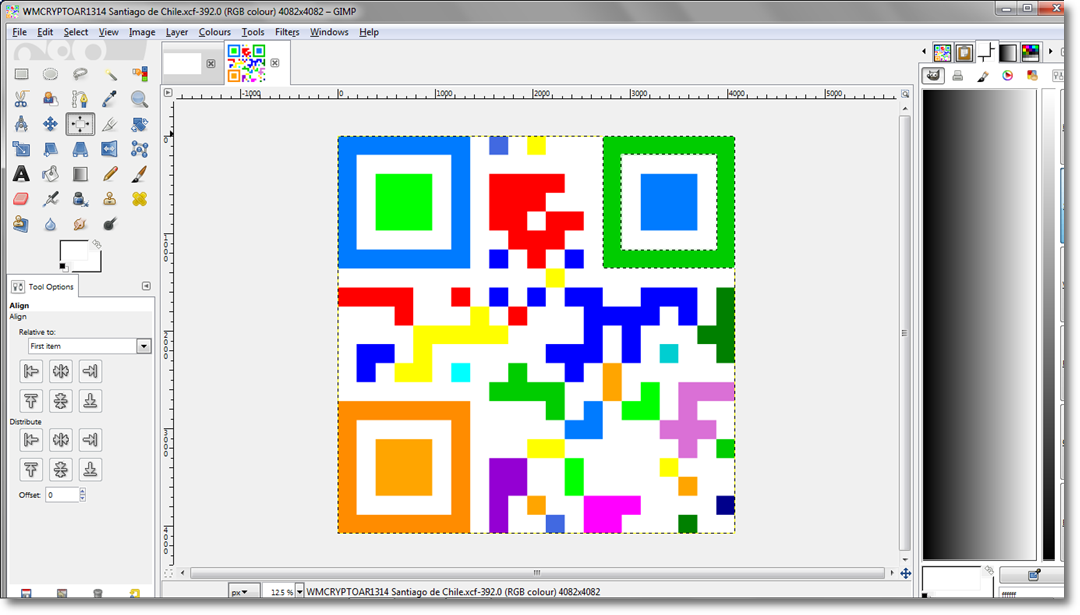Close the QR code image tab
Screen dimensions: 1080x615
275,63
